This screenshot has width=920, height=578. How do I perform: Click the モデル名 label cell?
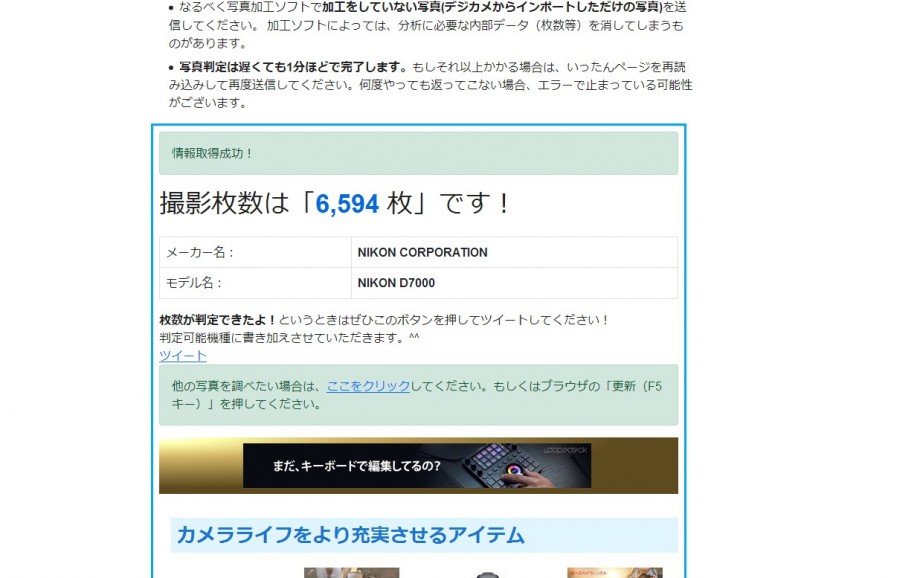tap(255, 283)
